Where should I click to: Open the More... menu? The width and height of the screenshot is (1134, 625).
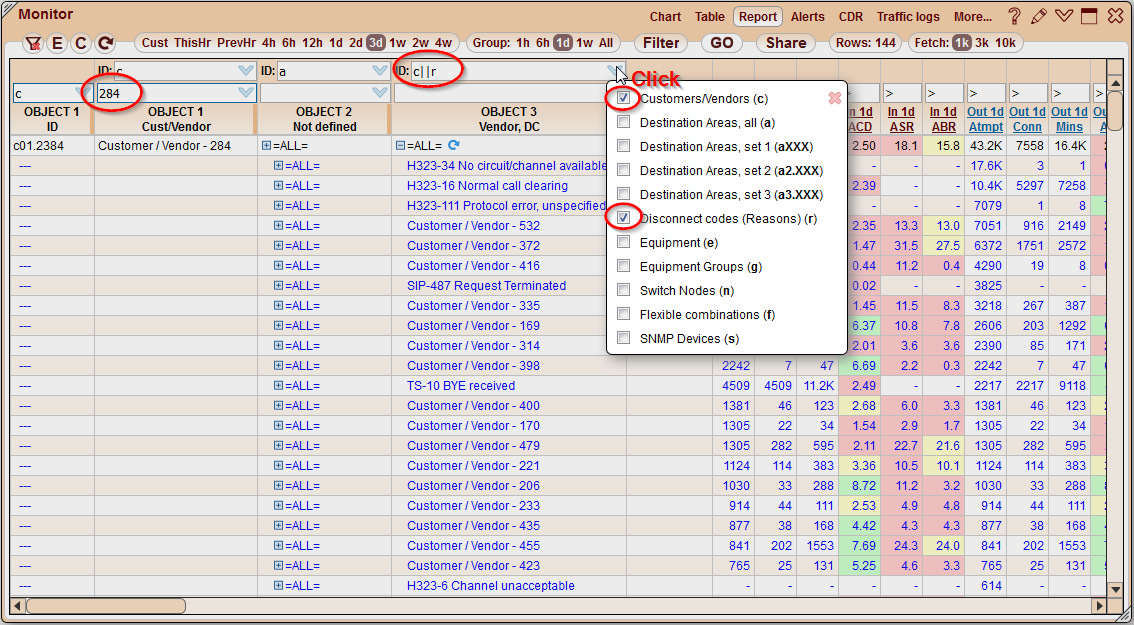pos(972,17)
